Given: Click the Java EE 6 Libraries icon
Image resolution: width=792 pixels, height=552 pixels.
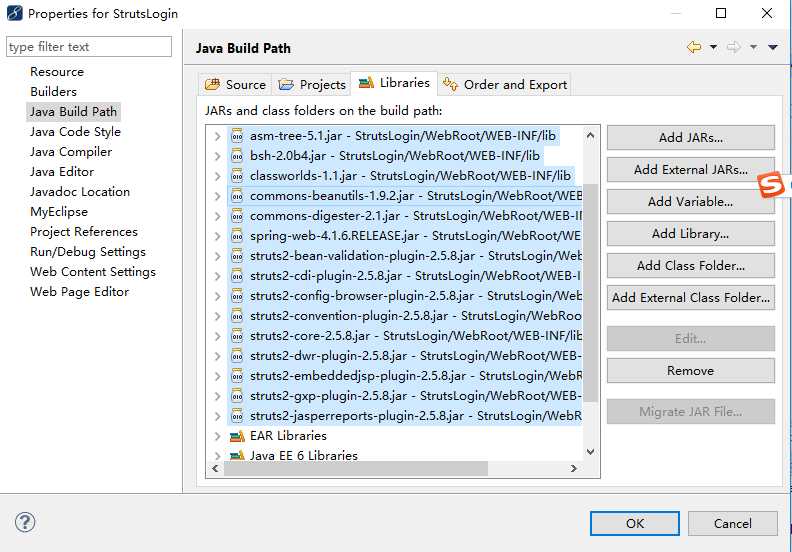Looking at the screenshot, I should tap(237, 456).
